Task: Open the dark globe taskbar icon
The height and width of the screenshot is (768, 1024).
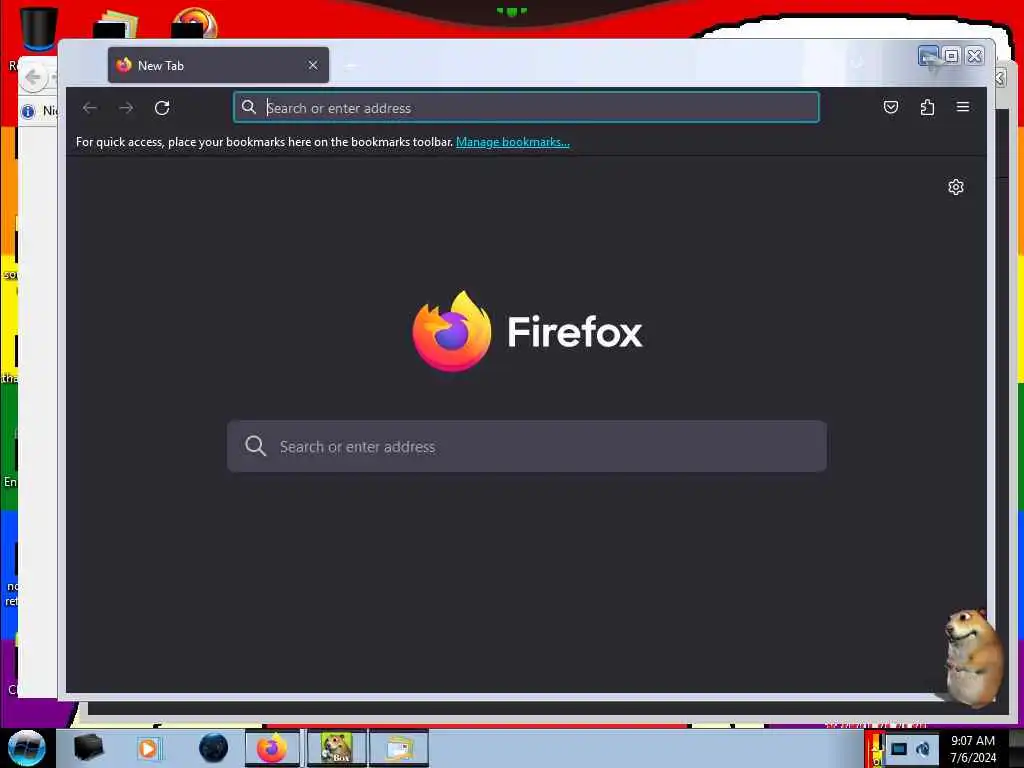Action: coord(214,748)
